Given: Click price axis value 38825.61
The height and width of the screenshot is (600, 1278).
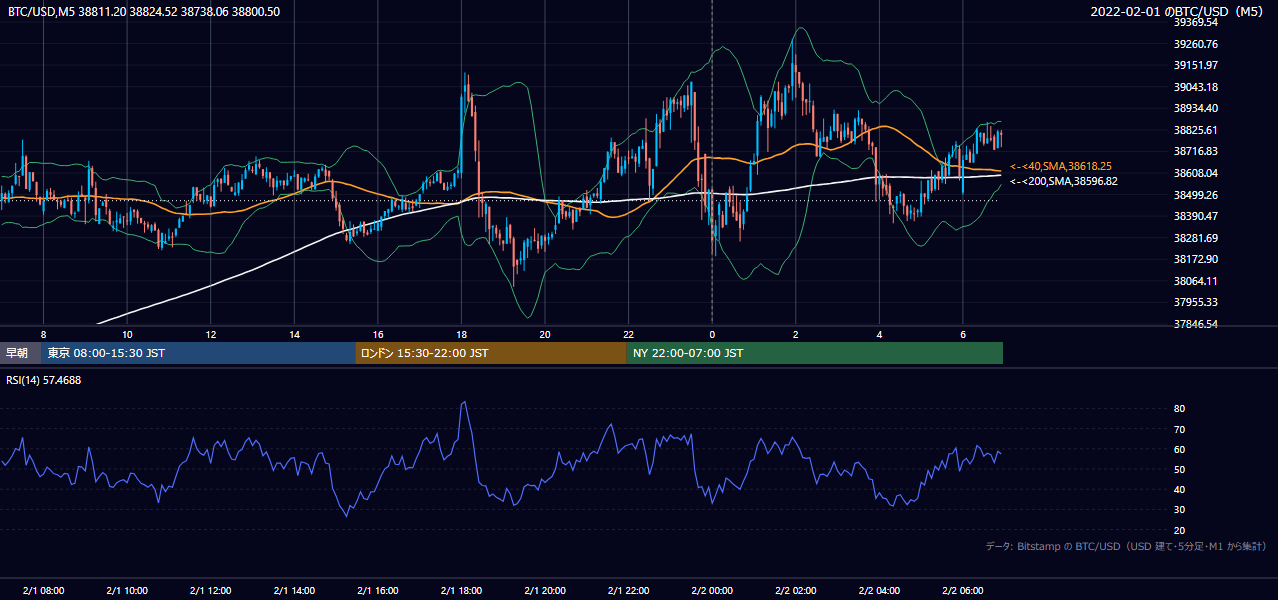Looking at the screenshot, I should tap(1195, 130).
